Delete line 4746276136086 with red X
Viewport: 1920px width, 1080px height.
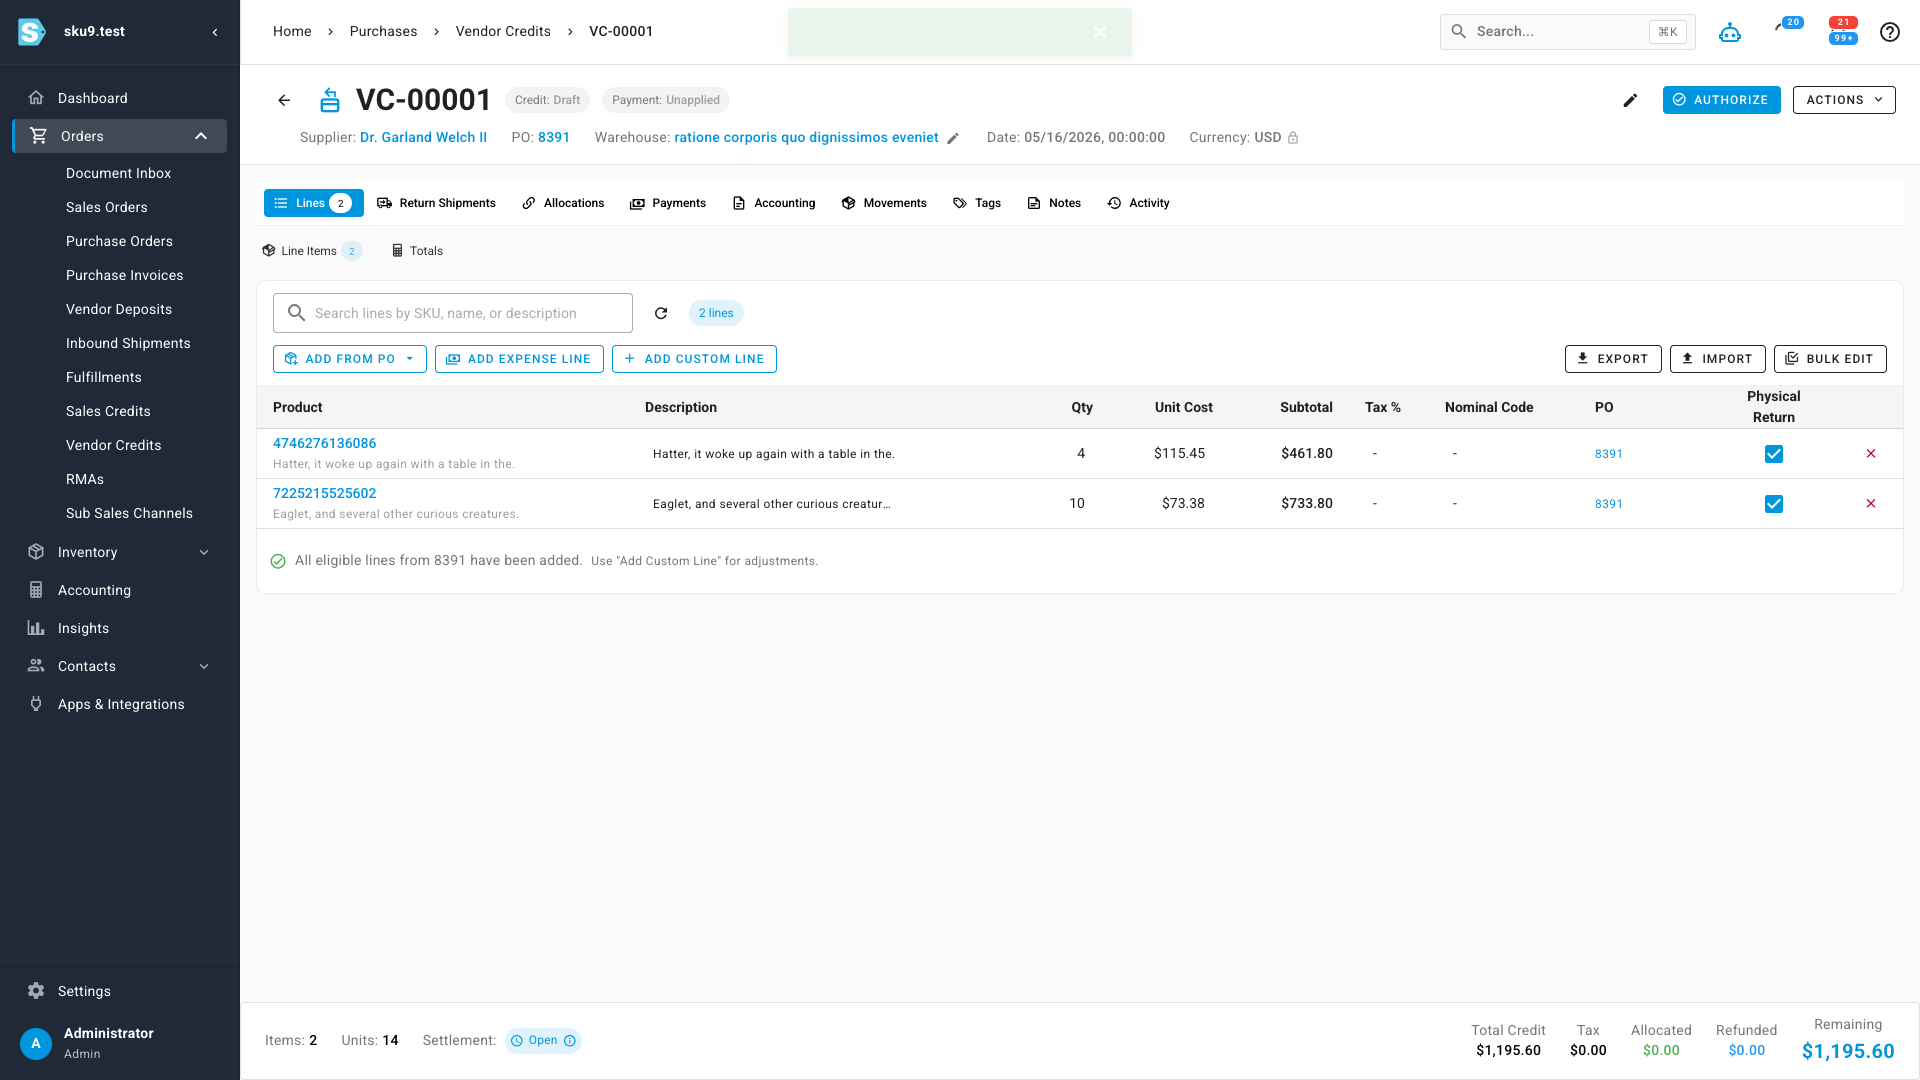coord(1871,454)
